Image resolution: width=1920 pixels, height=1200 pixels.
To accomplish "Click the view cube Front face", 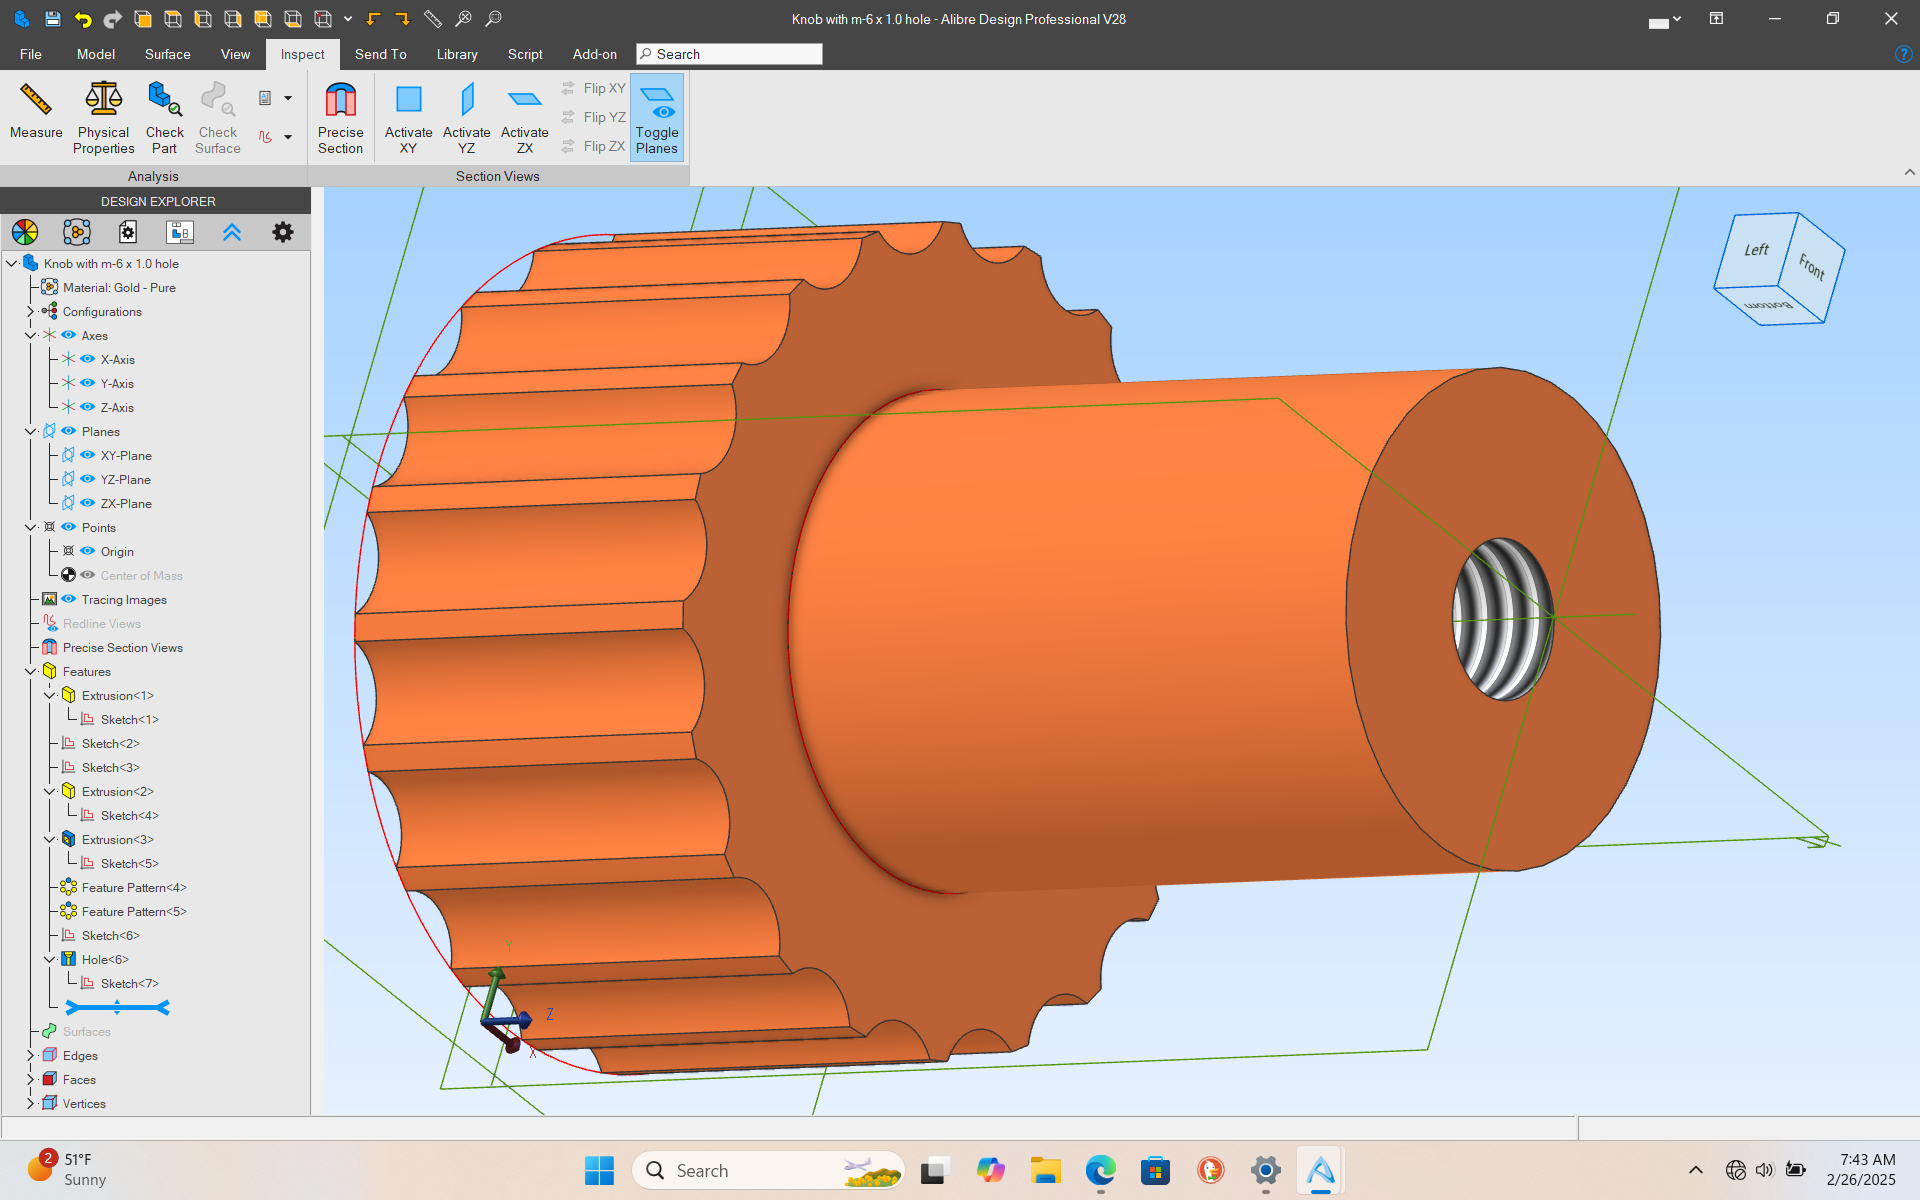I will [1811, 267].
